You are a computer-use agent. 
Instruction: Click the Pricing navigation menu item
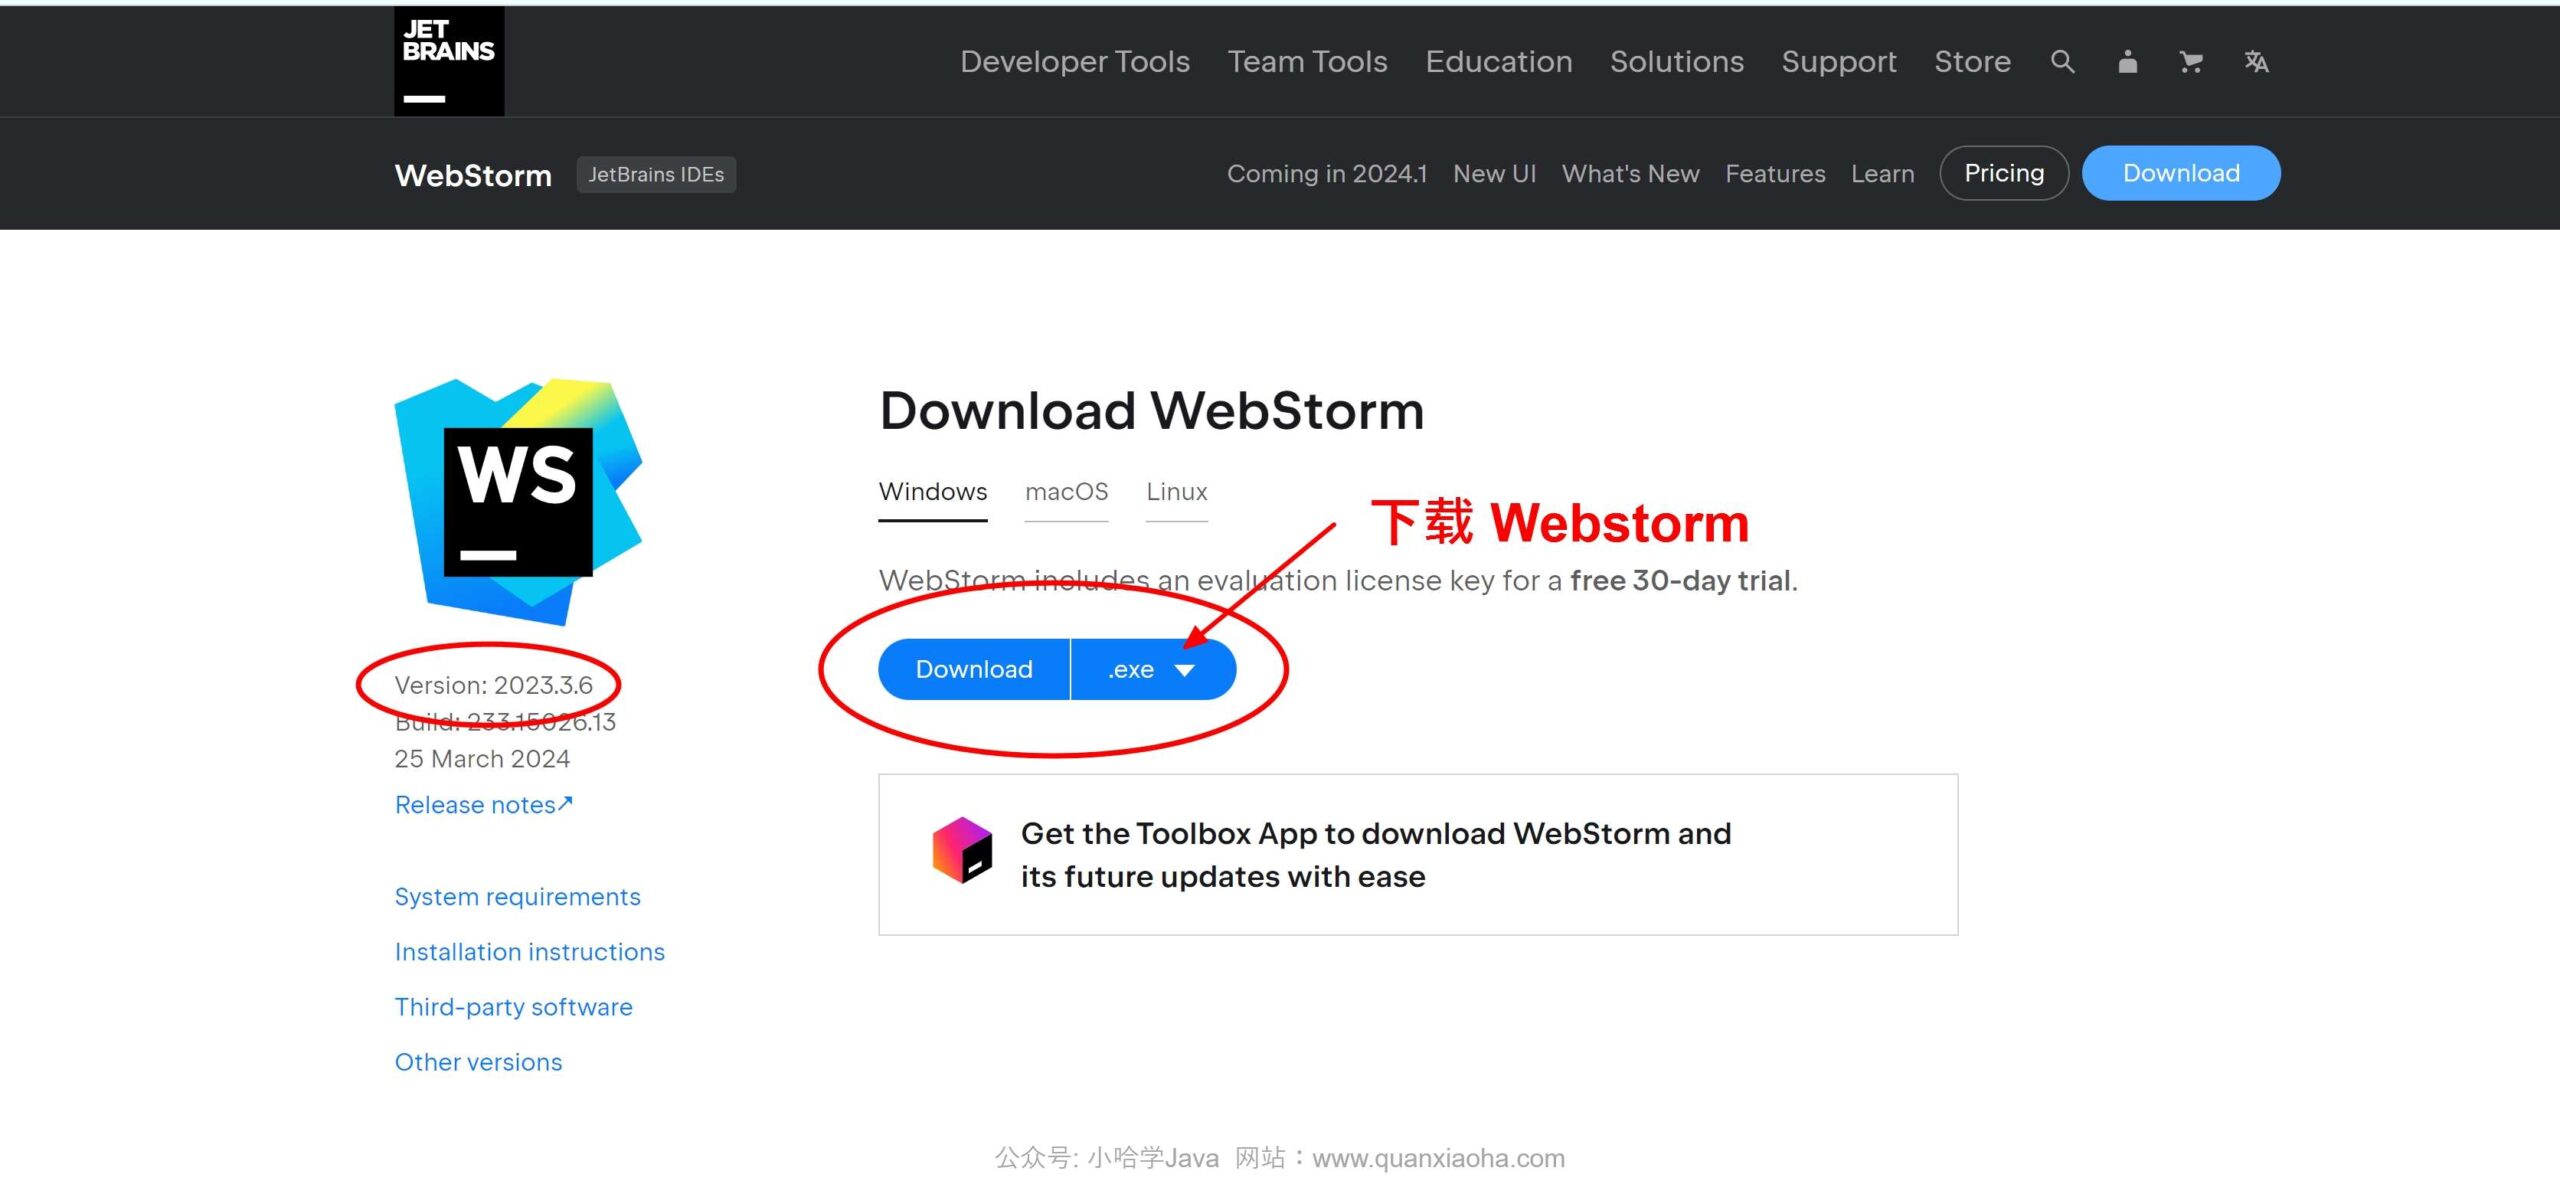pos(2005,171)
